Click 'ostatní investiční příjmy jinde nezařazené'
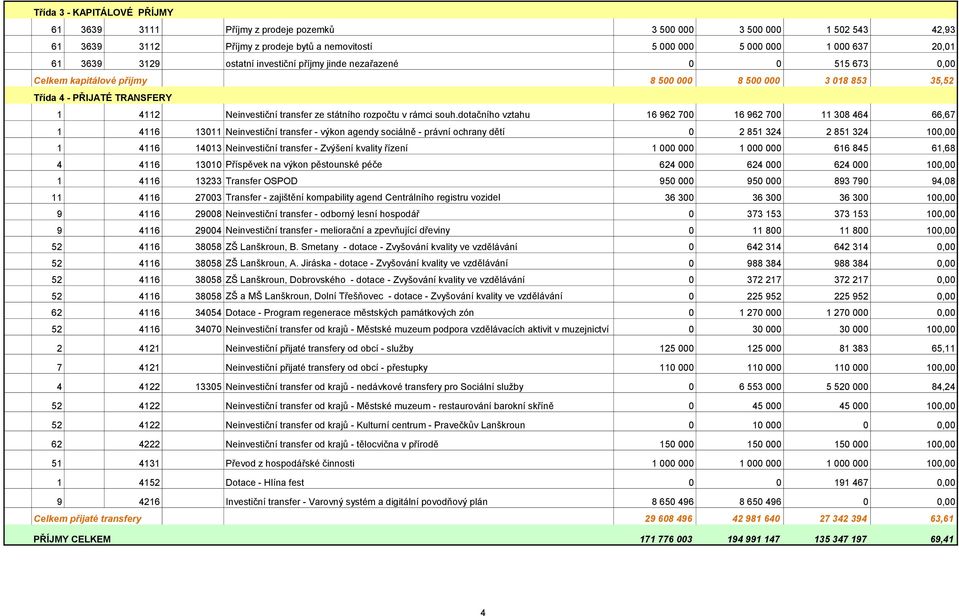Viewport: 959px width, 616px height. [x=311, y=64]
